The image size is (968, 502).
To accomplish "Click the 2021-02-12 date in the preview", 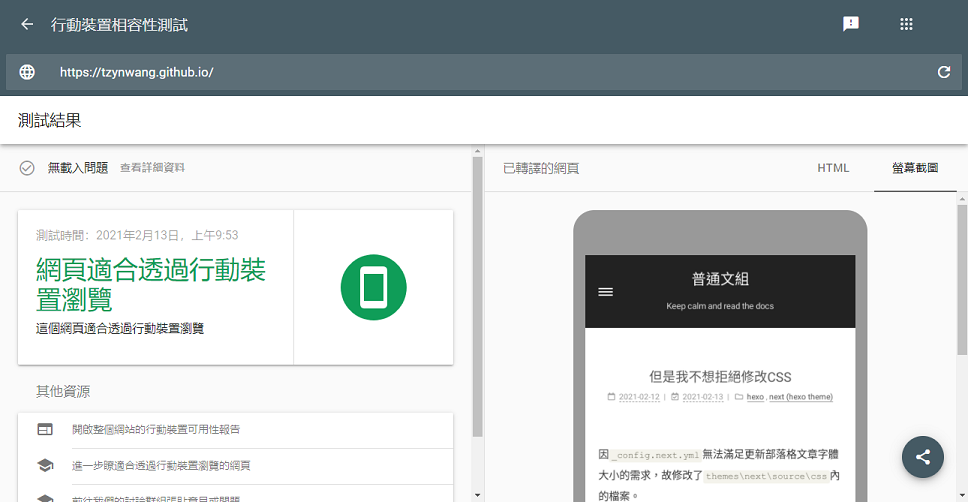I will [x=639, y=397].
